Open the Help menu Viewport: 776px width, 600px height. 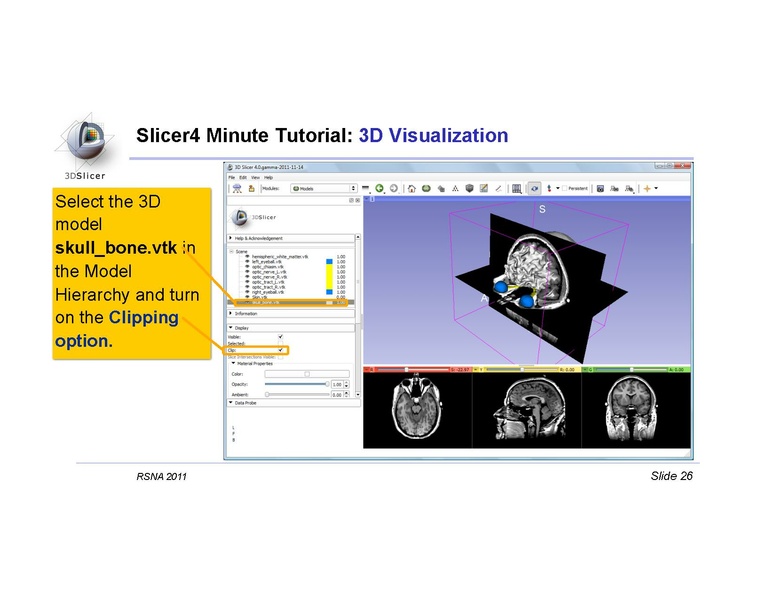coord(268,177)
